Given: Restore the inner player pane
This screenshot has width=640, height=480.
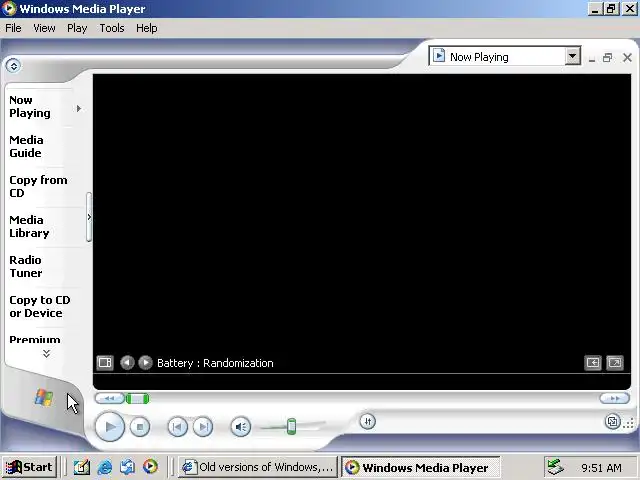Looking at the screenshot, I should click(608, 58).
